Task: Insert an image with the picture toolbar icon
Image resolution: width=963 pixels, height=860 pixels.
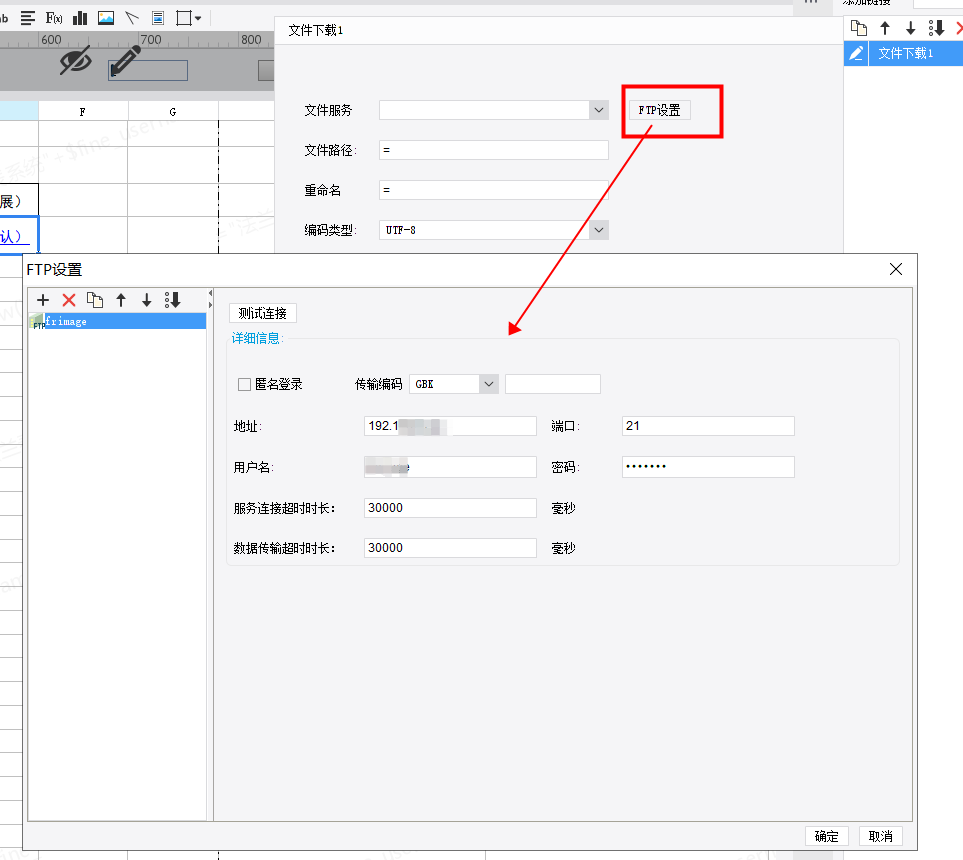Action: tap(106, 18)
